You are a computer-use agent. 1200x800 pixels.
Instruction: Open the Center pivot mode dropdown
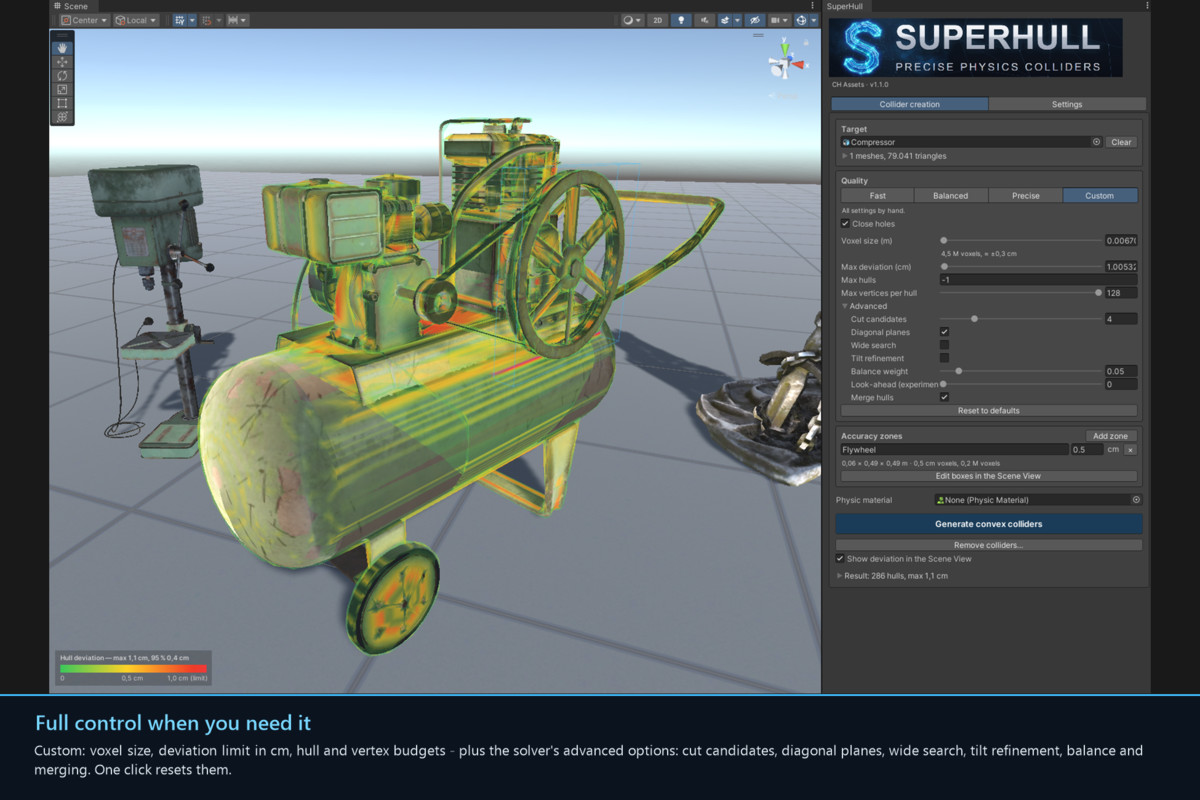tap(84, 20)
